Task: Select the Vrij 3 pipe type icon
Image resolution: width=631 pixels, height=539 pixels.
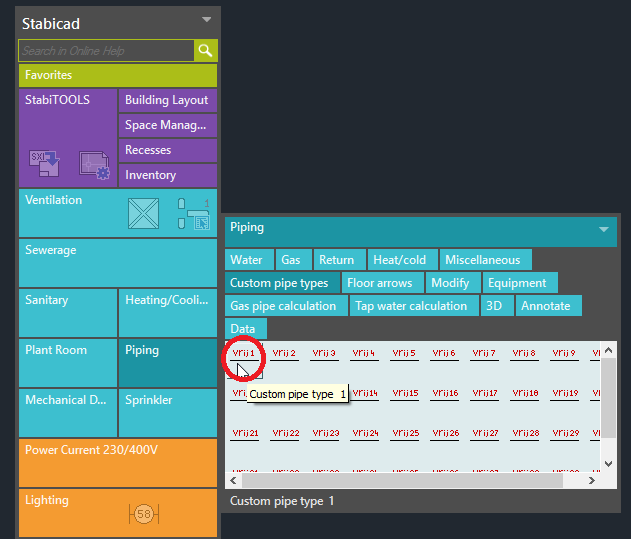Action: 324,354
